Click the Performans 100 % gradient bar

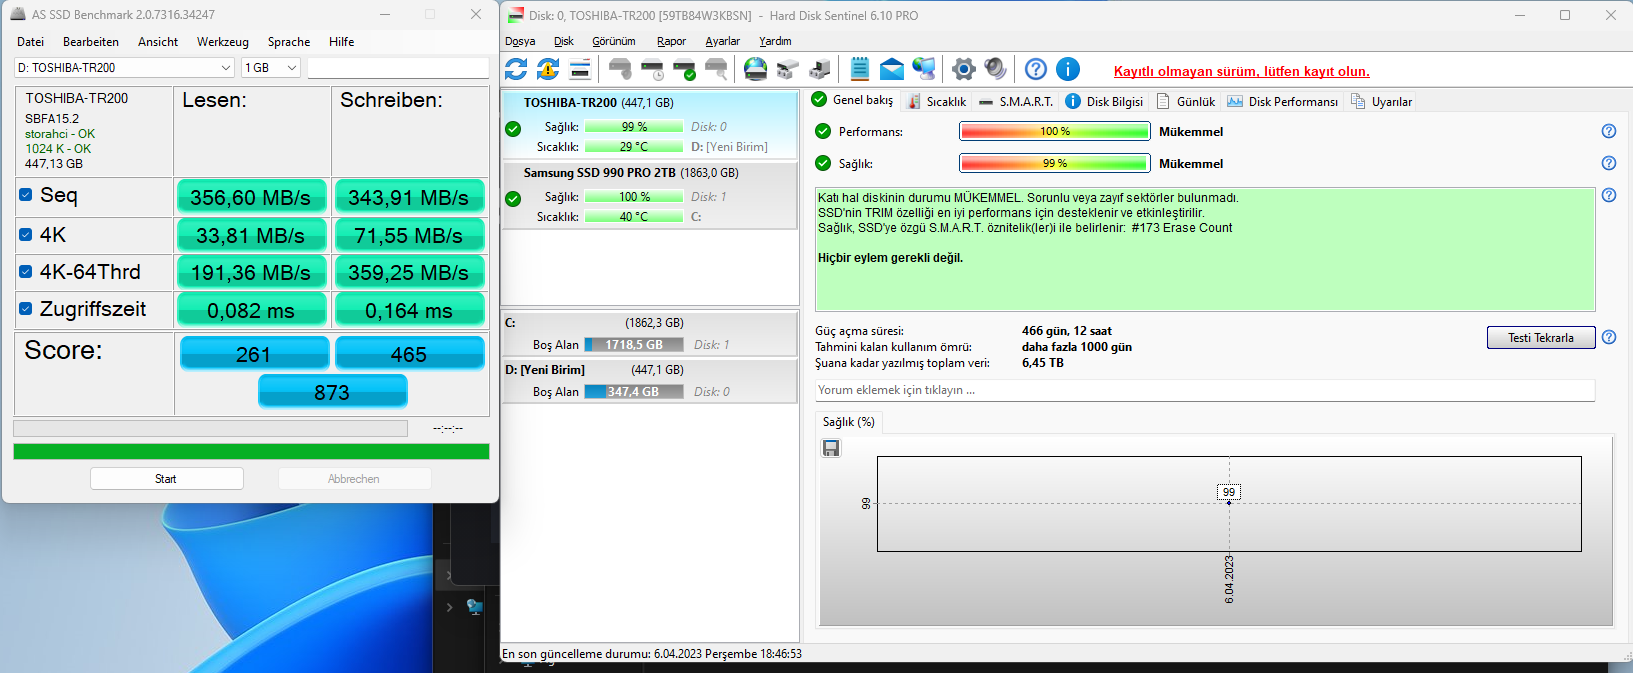coord(1055,131)
